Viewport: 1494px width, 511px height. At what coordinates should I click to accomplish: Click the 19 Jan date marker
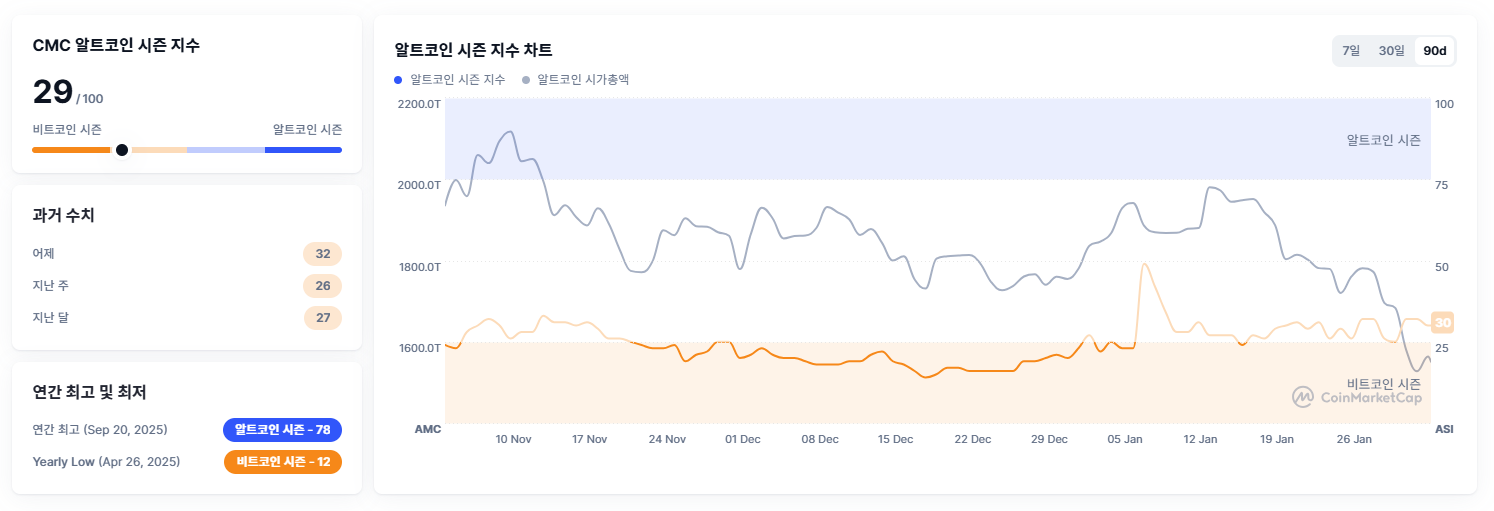(1277, 439)
